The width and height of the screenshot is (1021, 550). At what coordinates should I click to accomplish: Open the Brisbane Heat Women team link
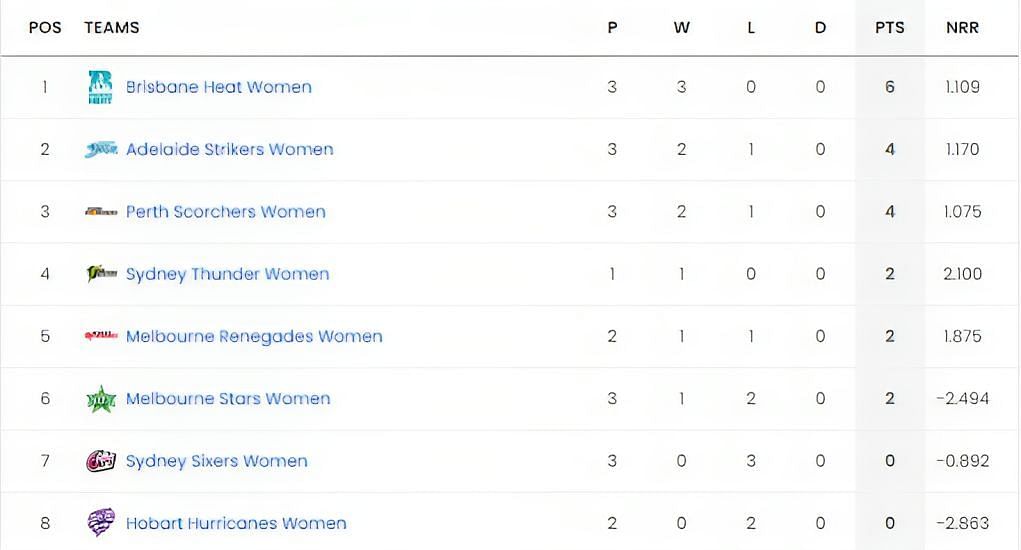point(219,87)
